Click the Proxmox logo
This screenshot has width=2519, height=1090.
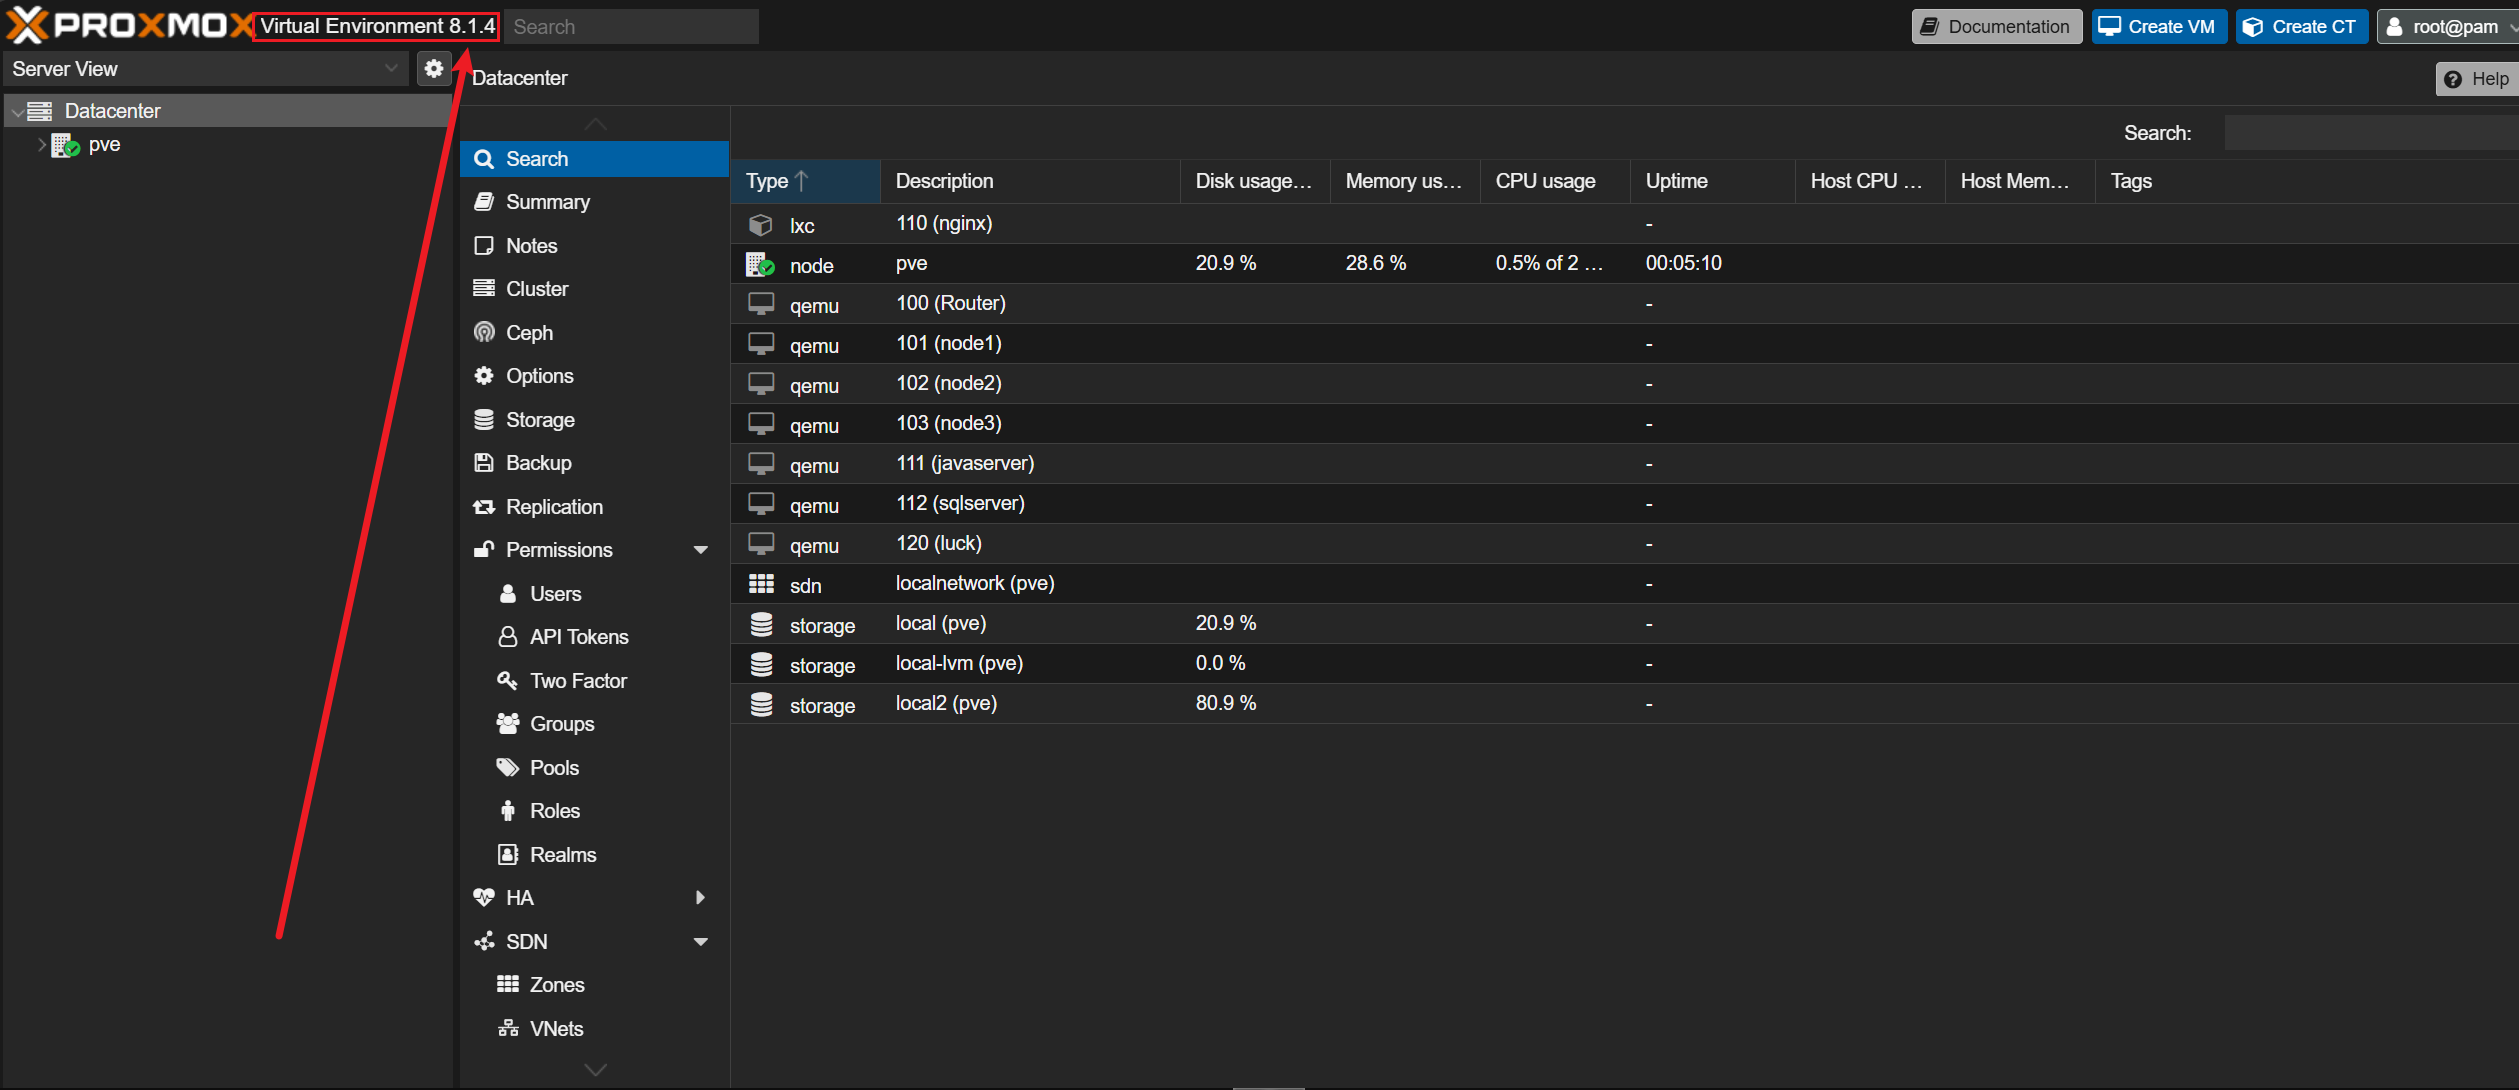tap(128, 26)
